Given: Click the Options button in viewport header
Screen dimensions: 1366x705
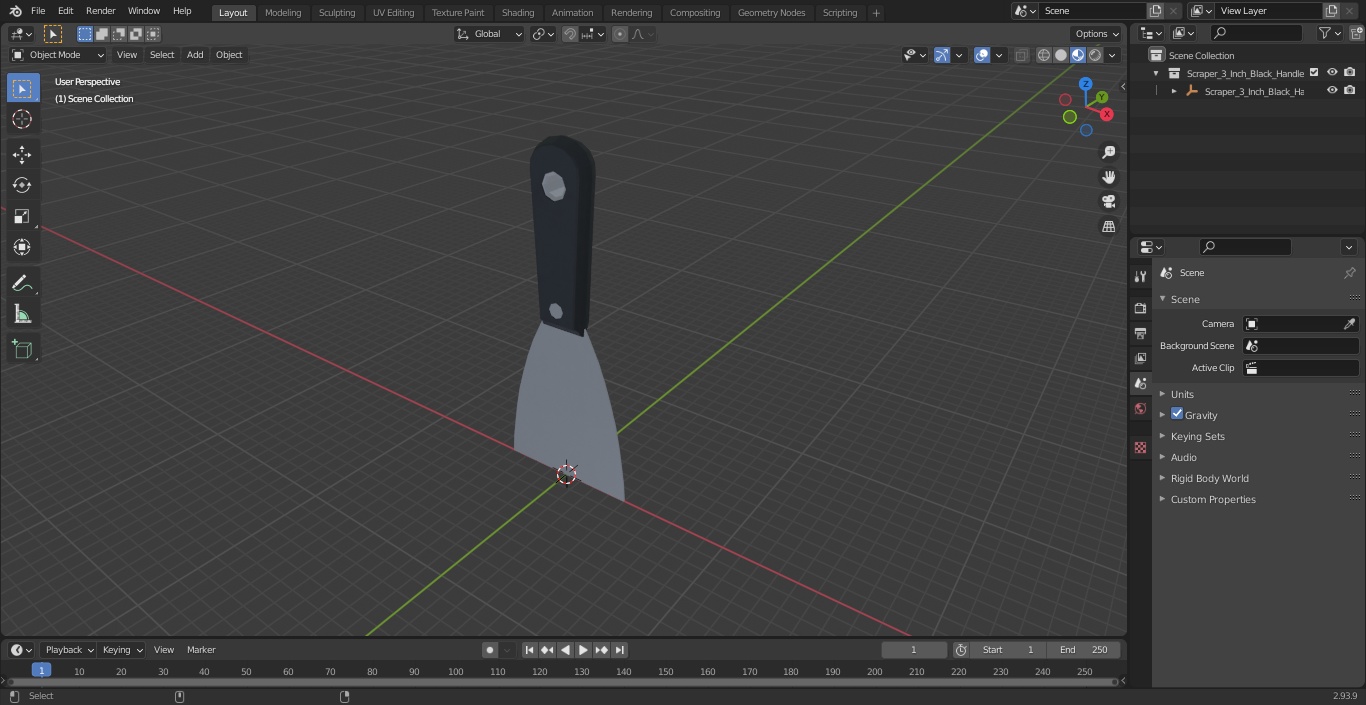Looking at the screenshot, I should coord(1097,34).
